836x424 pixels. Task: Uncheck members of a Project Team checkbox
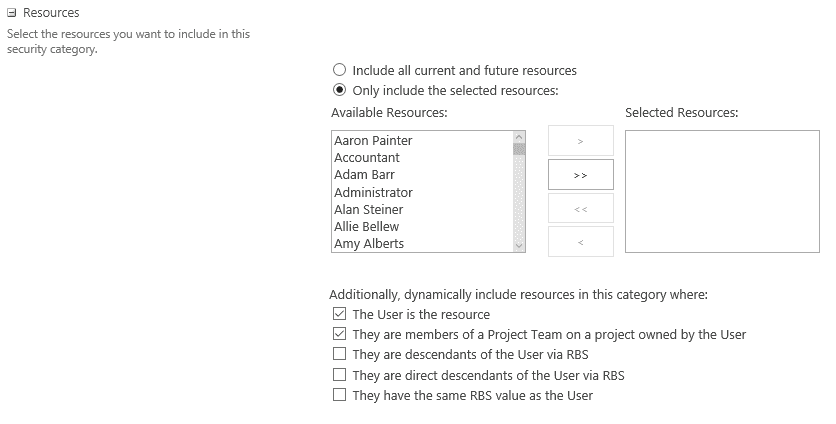pyautogui.click(x=339, y=334)
